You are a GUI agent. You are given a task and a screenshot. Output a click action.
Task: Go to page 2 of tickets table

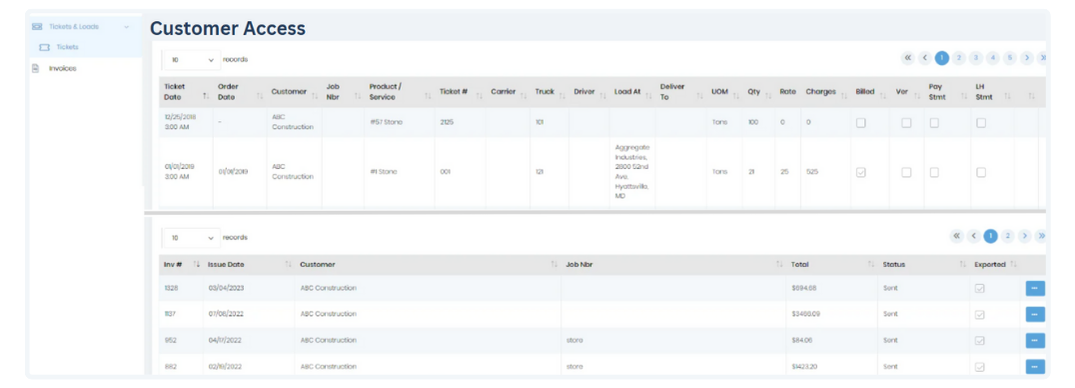[x=959, y=58]
